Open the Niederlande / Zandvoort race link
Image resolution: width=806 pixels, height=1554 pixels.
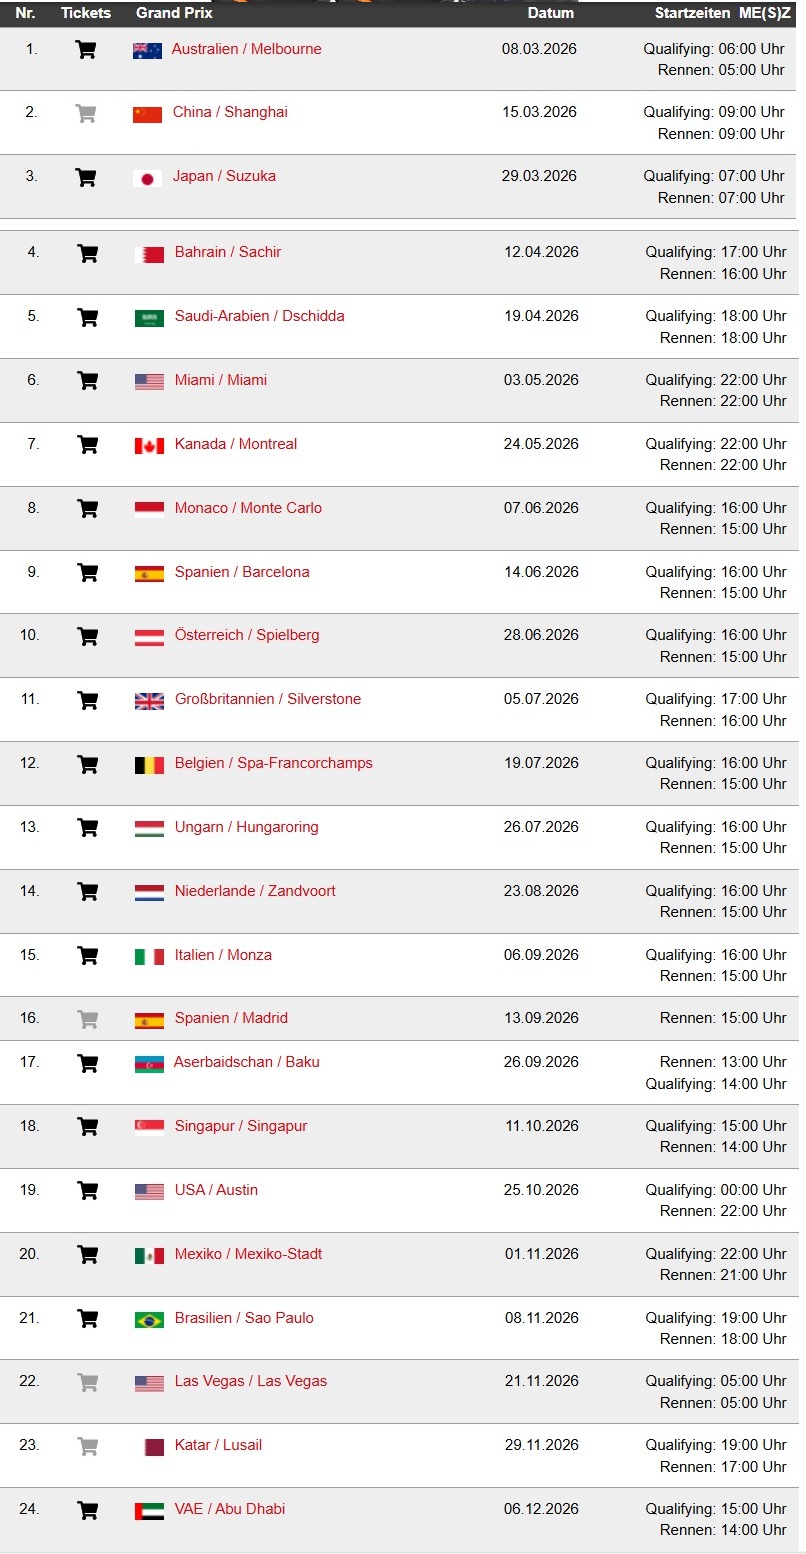255,891
